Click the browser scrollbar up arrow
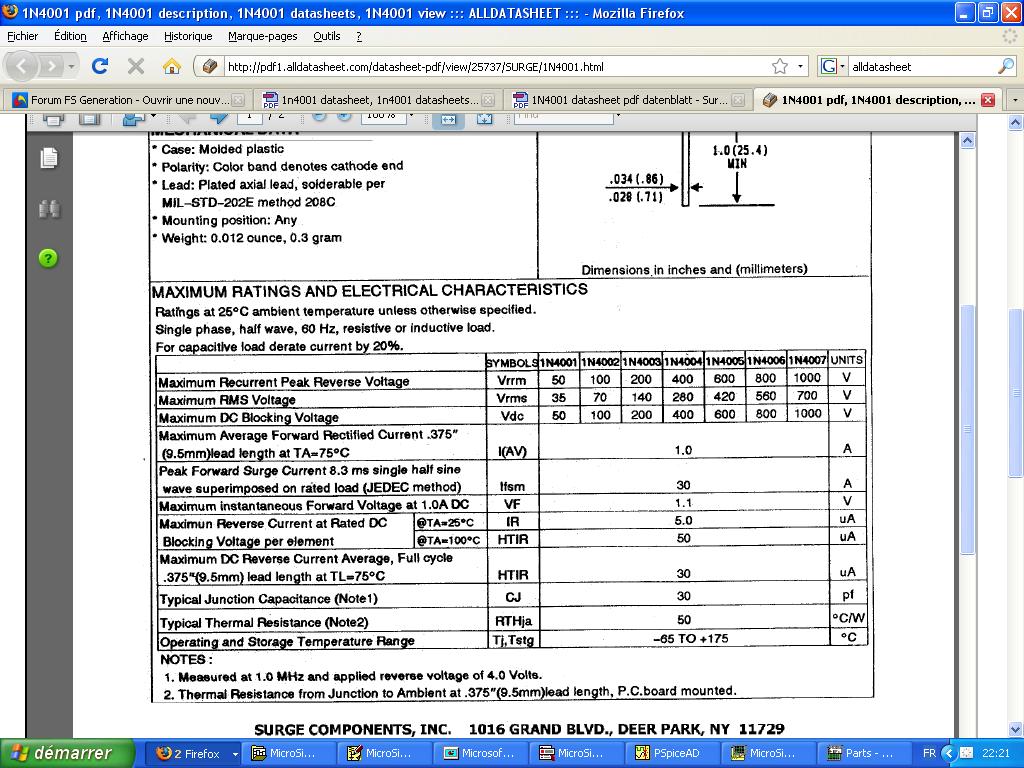Image resolution: width=1024 pixels, height=768 pixels. click(1015, 122)
